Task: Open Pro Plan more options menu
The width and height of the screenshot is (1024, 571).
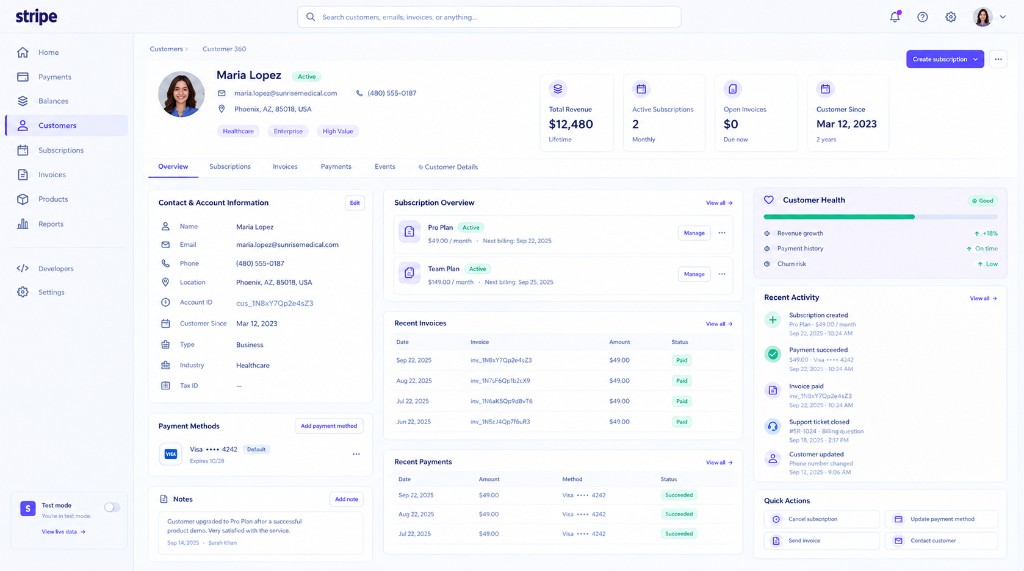Action: (722, 233)
